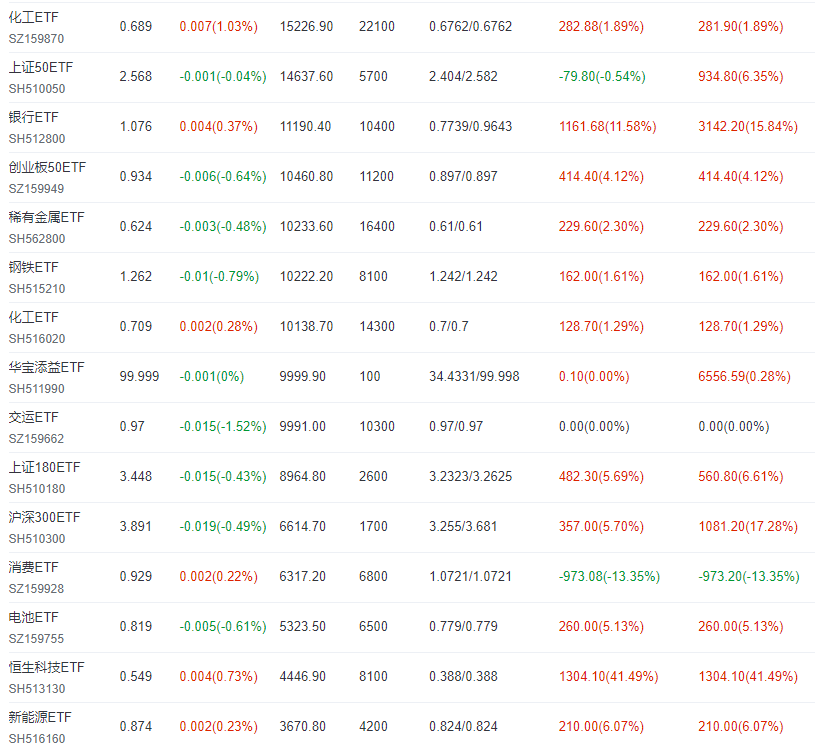Click the floating loss -973.08(-13.35%)
The width and height of the screenshot is (815, 752).
[x=609, y=576]
